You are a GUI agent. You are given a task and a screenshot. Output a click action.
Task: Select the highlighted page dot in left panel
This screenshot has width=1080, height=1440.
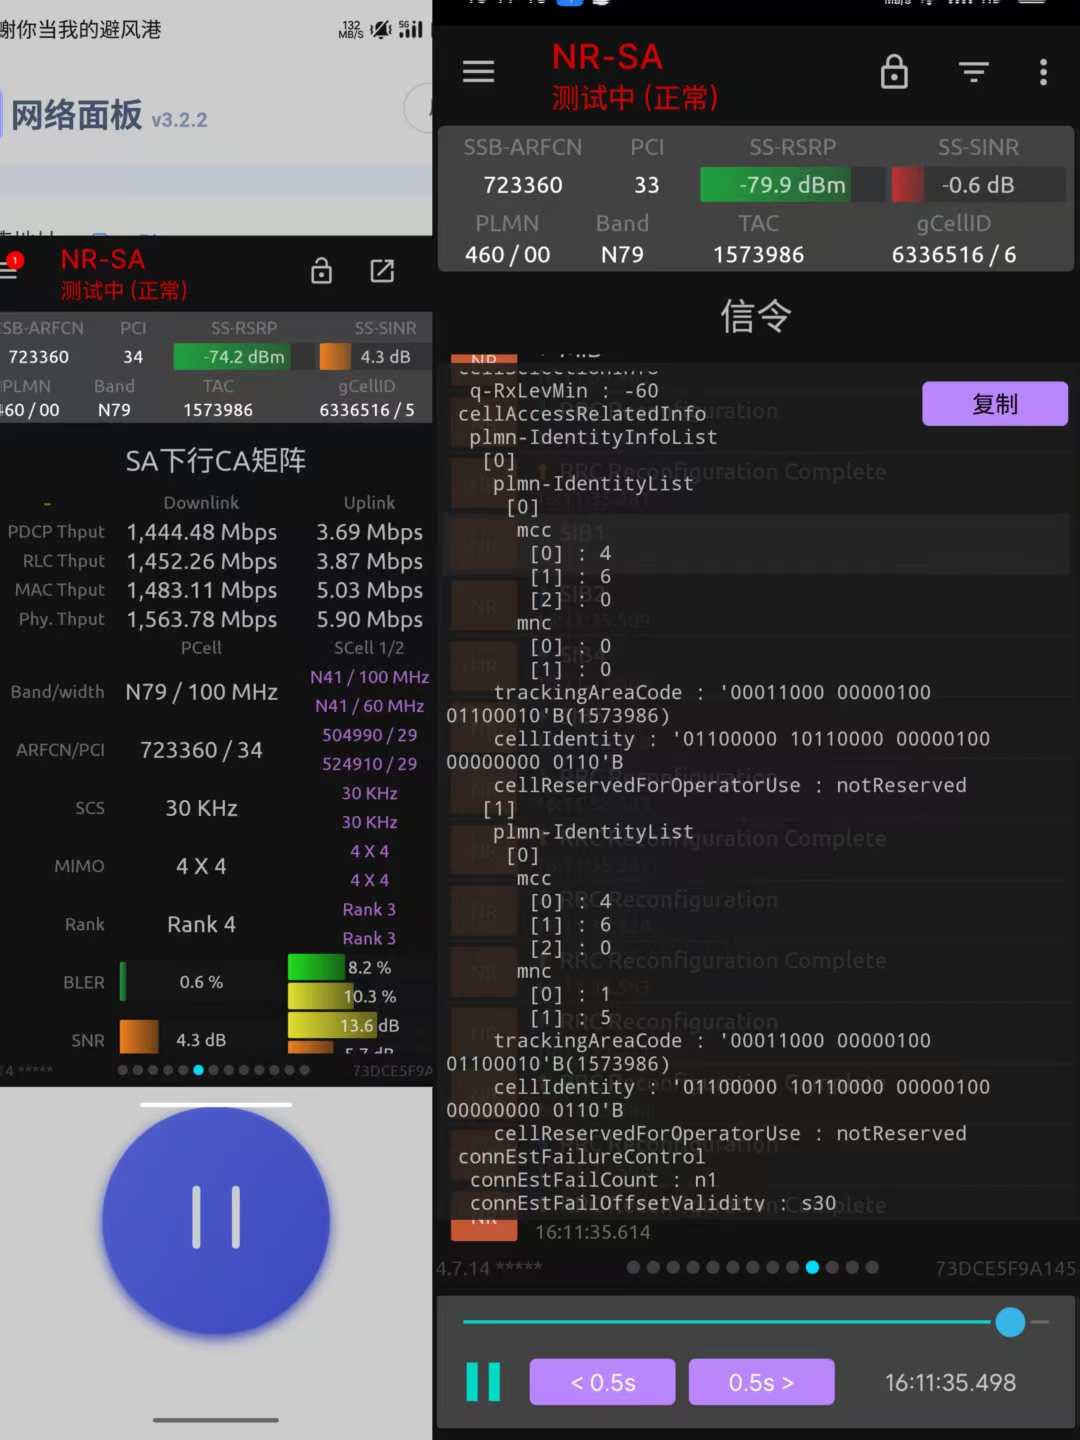[x=198, y=1070]
